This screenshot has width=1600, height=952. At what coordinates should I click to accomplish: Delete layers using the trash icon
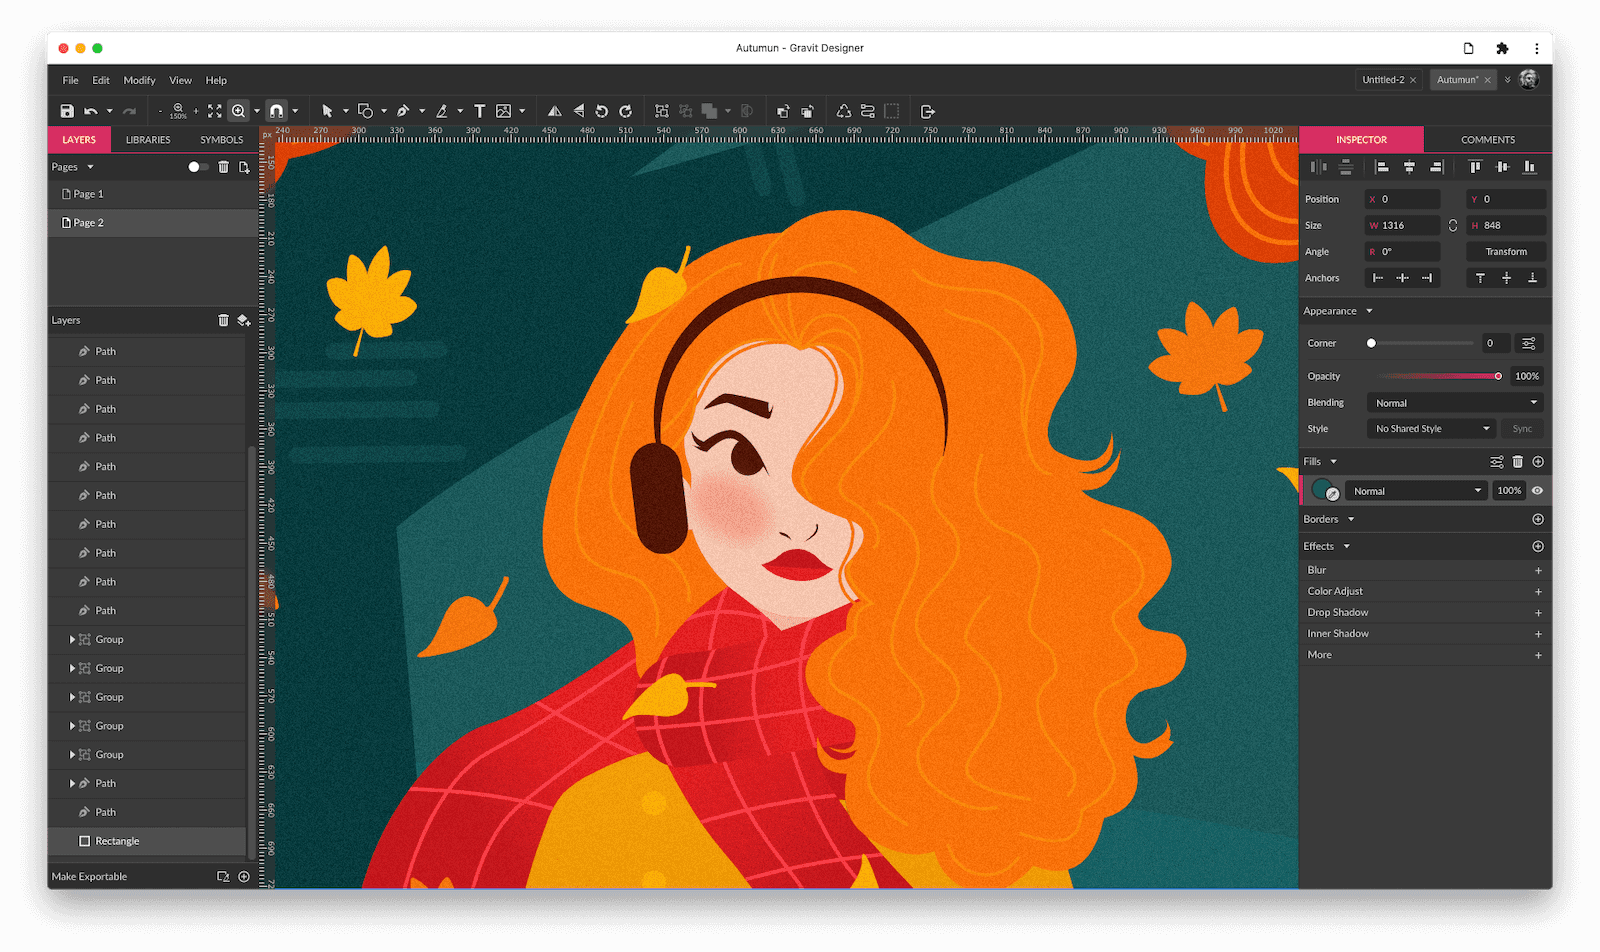click(x=222, y=319)
